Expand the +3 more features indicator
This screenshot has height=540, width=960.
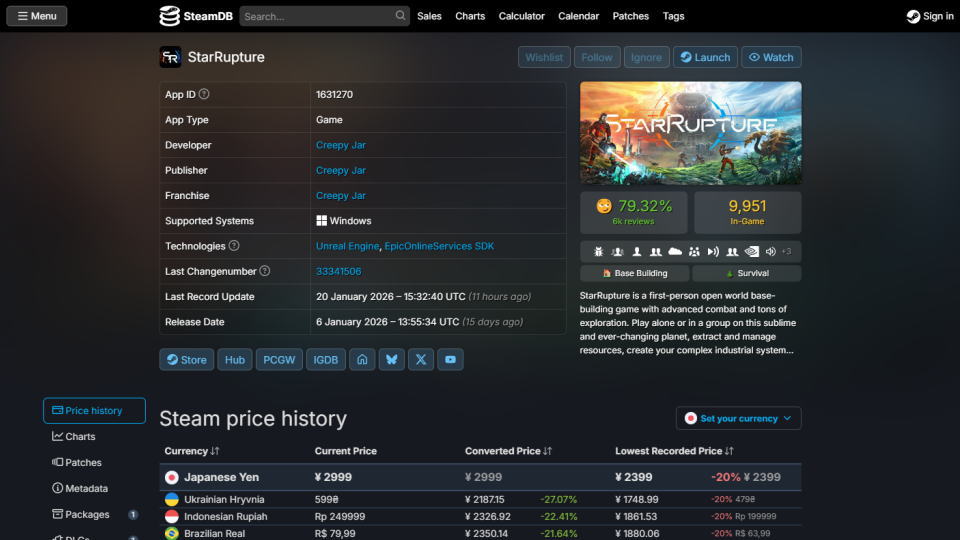coord(787,252)
